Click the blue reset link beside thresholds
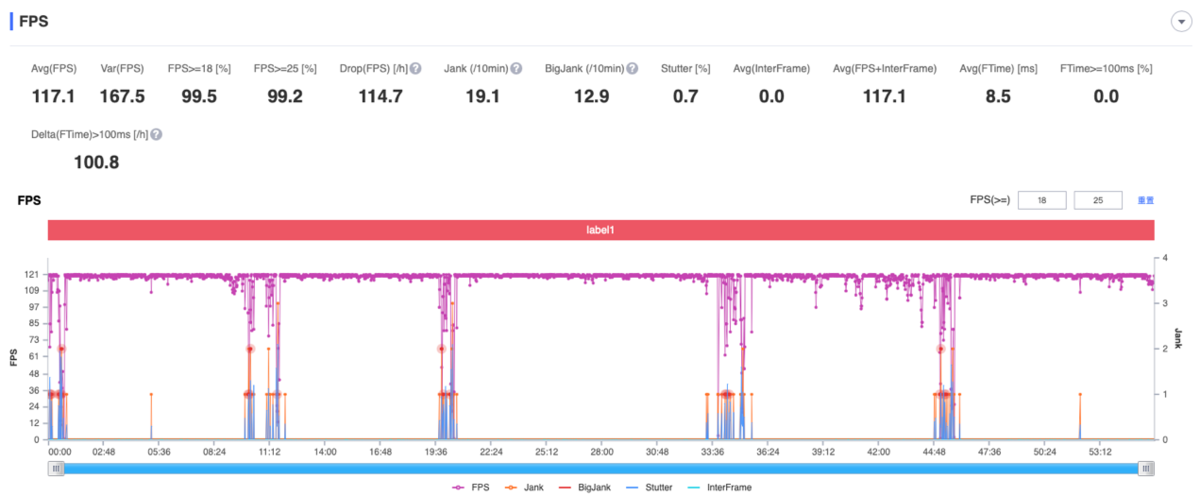 coord(1146,200)
